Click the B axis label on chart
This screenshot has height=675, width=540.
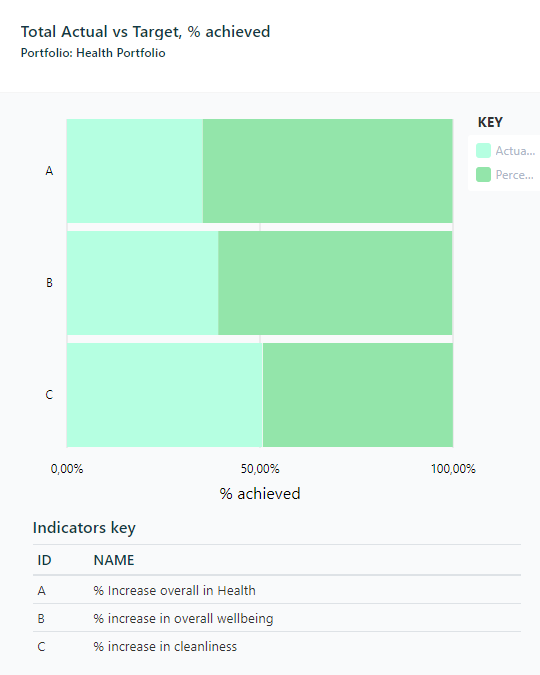[x=50, y=283]
